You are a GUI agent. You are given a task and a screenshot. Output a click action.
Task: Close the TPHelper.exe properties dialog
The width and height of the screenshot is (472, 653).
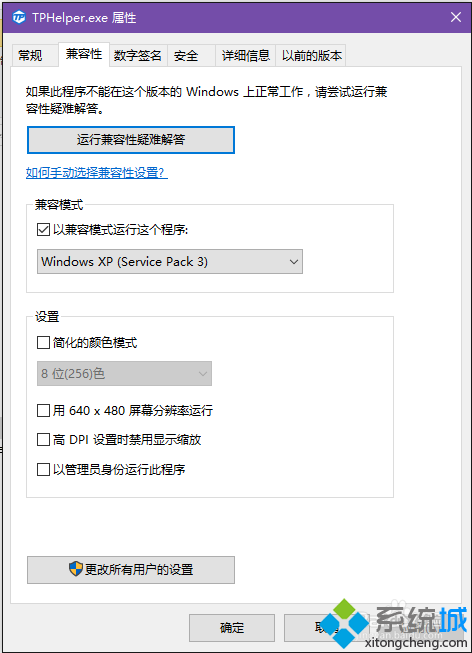[x=456, y=17]
